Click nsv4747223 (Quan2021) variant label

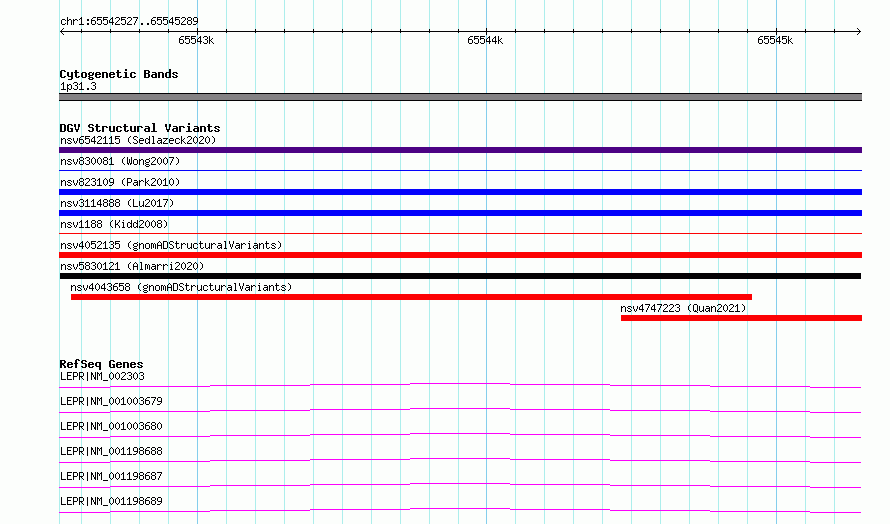tap(683, 308)
